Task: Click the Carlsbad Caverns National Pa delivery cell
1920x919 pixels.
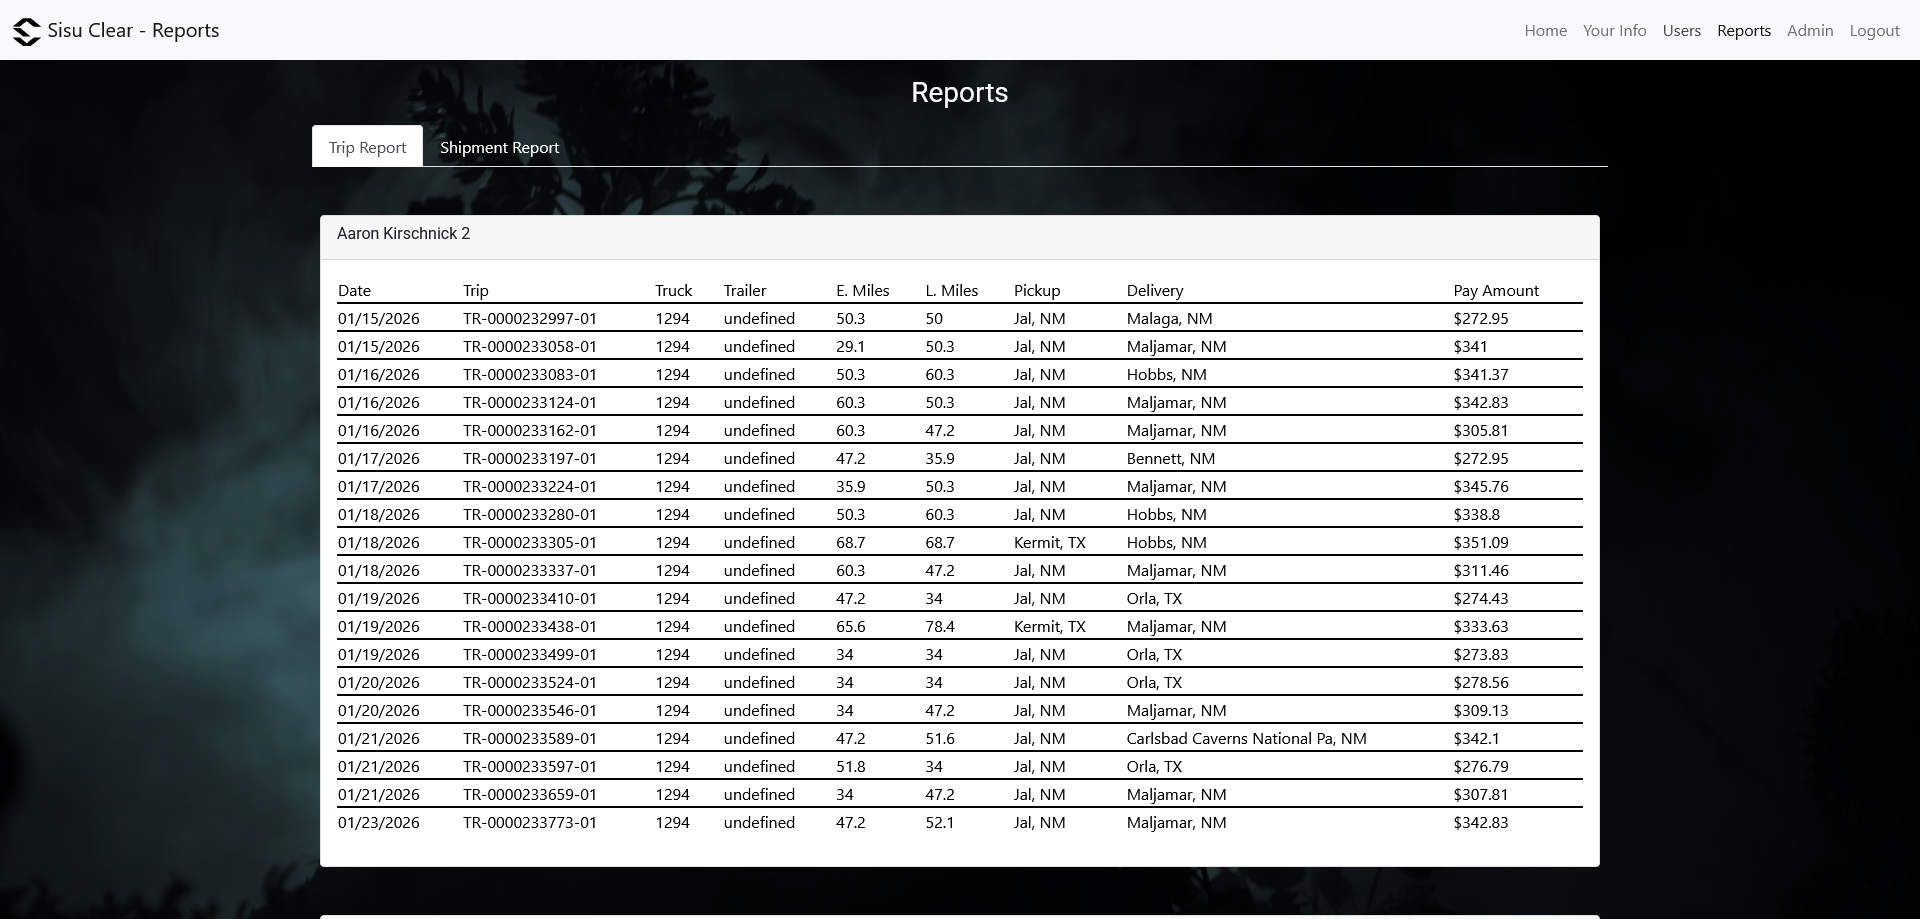Action: (1245, 739)
